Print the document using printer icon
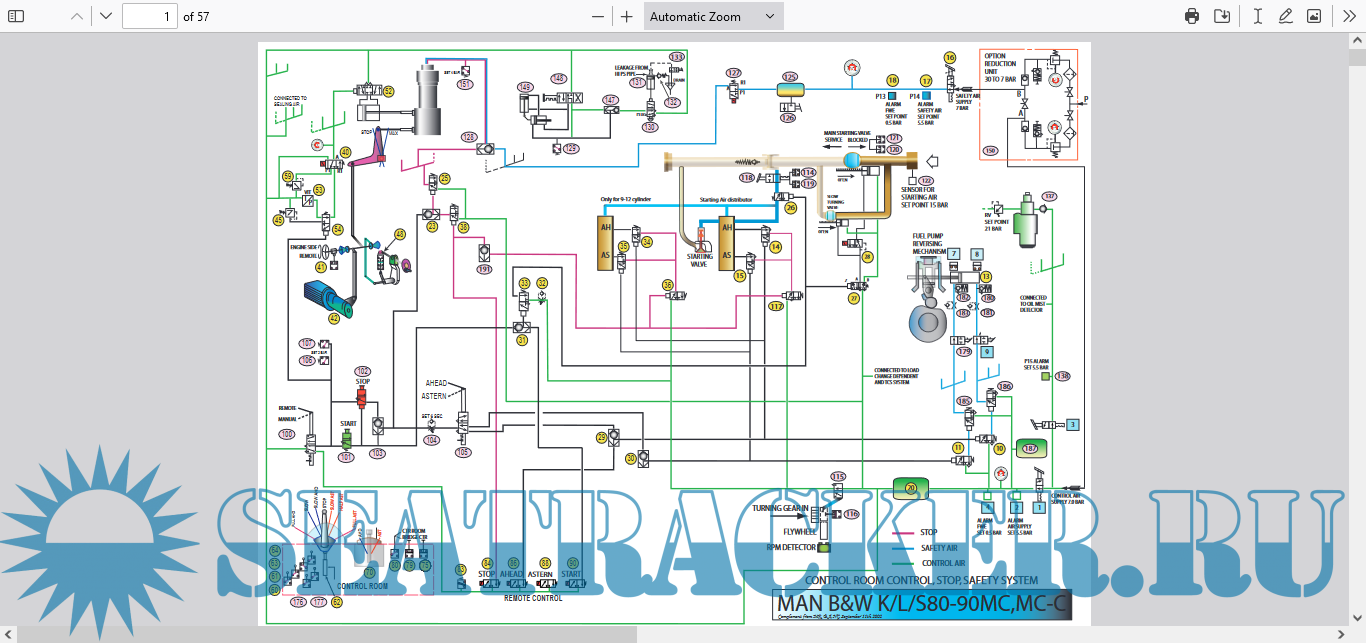1366x643 pixels. [x=1192, y=16]
